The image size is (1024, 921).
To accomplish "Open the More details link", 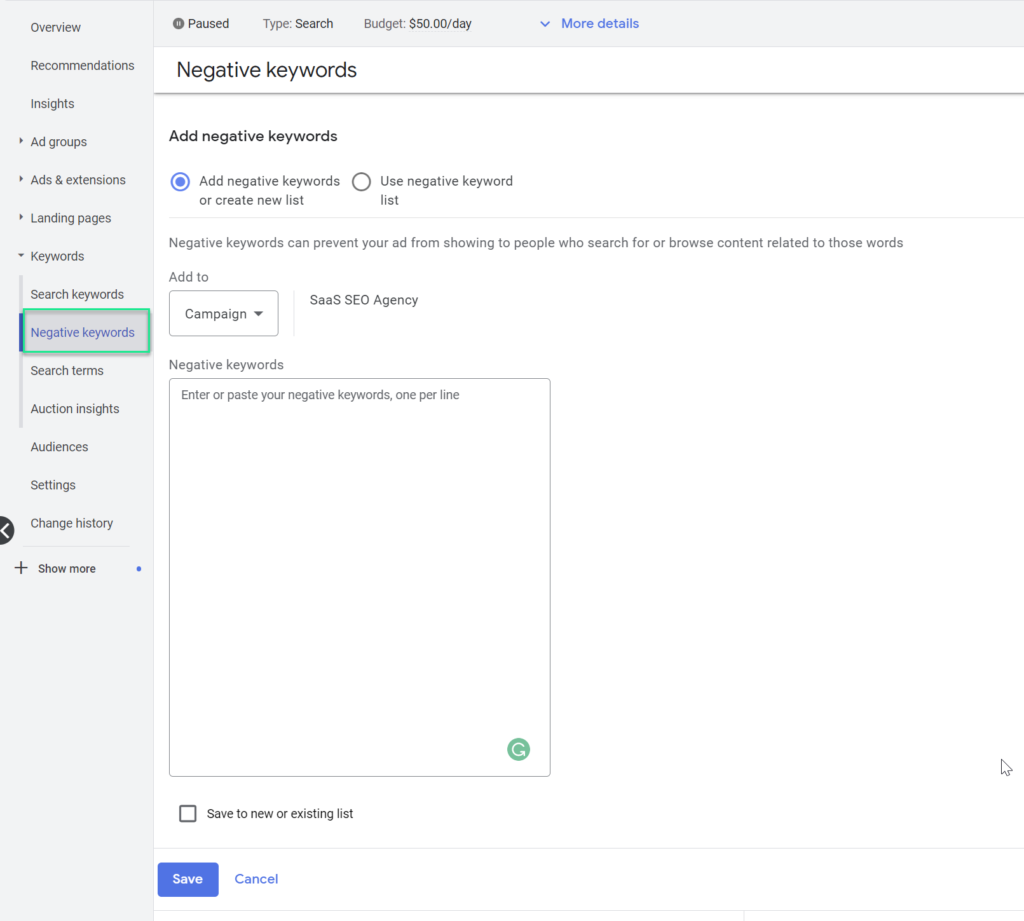I will pos(600,24).
